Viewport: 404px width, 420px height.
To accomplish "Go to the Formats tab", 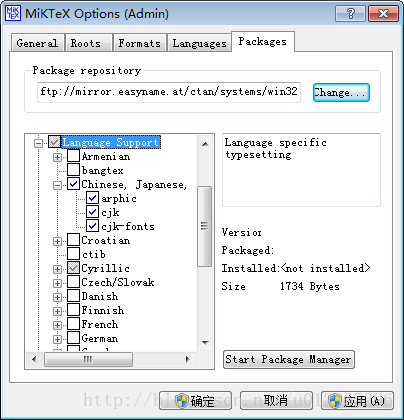I will 139,43.
